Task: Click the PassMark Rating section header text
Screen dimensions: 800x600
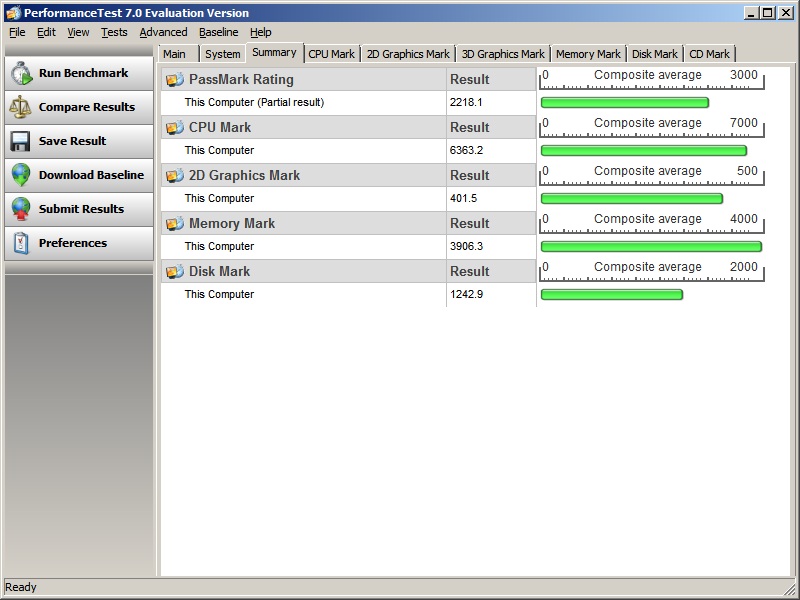Action: tap(241, 80)
